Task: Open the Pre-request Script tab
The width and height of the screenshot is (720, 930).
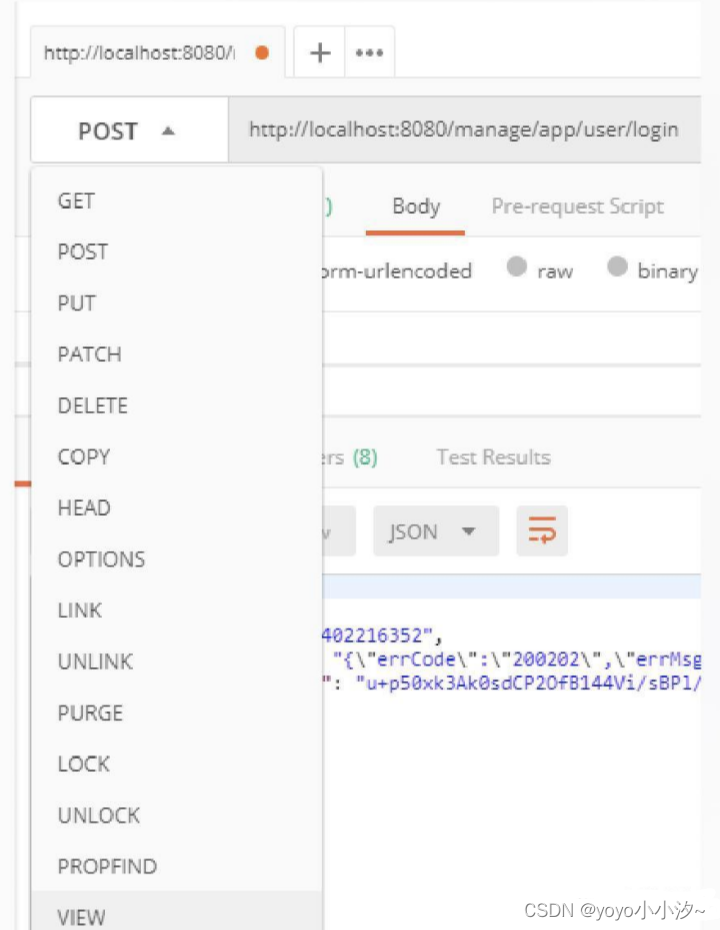Action: point(577,206)
